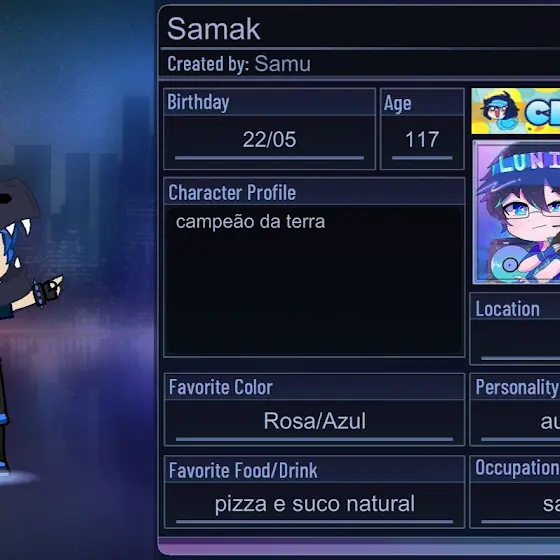Edit the Character Profile text box
This screenshot has height=560, width=560.
[314, 280]
